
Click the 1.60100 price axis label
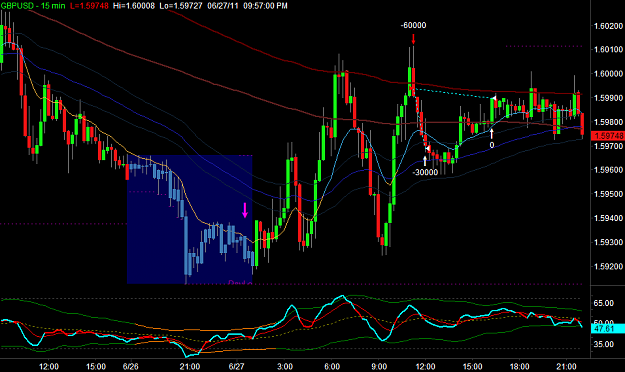[x=608, y=49]
